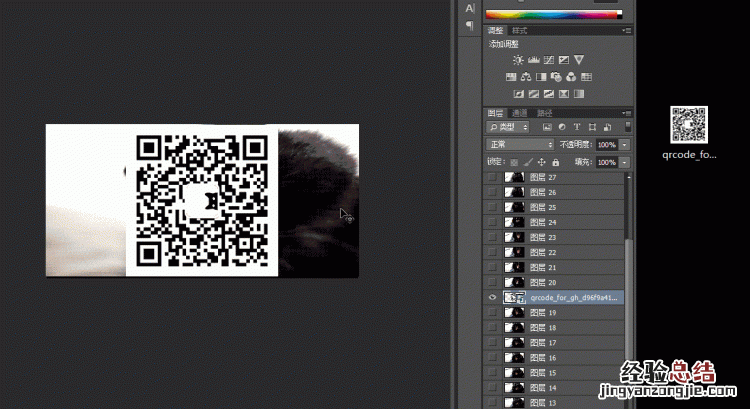
Task: Show layer 27 via its visibility box
Action: click(x=491, y=177)
